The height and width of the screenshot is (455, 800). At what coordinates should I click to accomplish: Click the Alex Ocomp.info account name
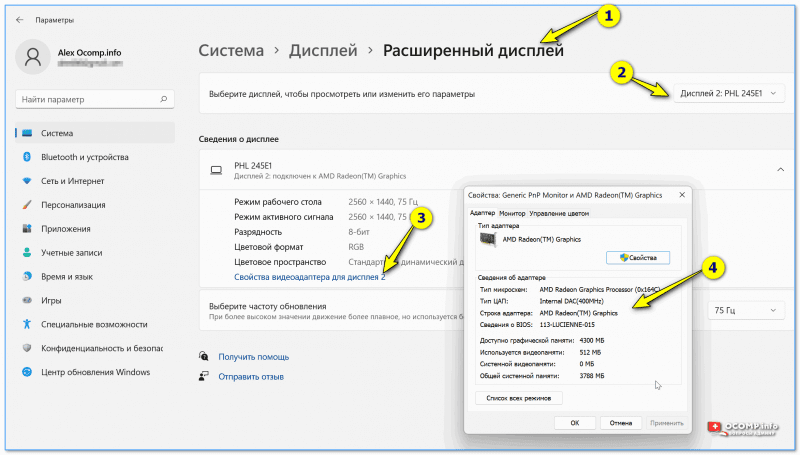coord(89,52)
